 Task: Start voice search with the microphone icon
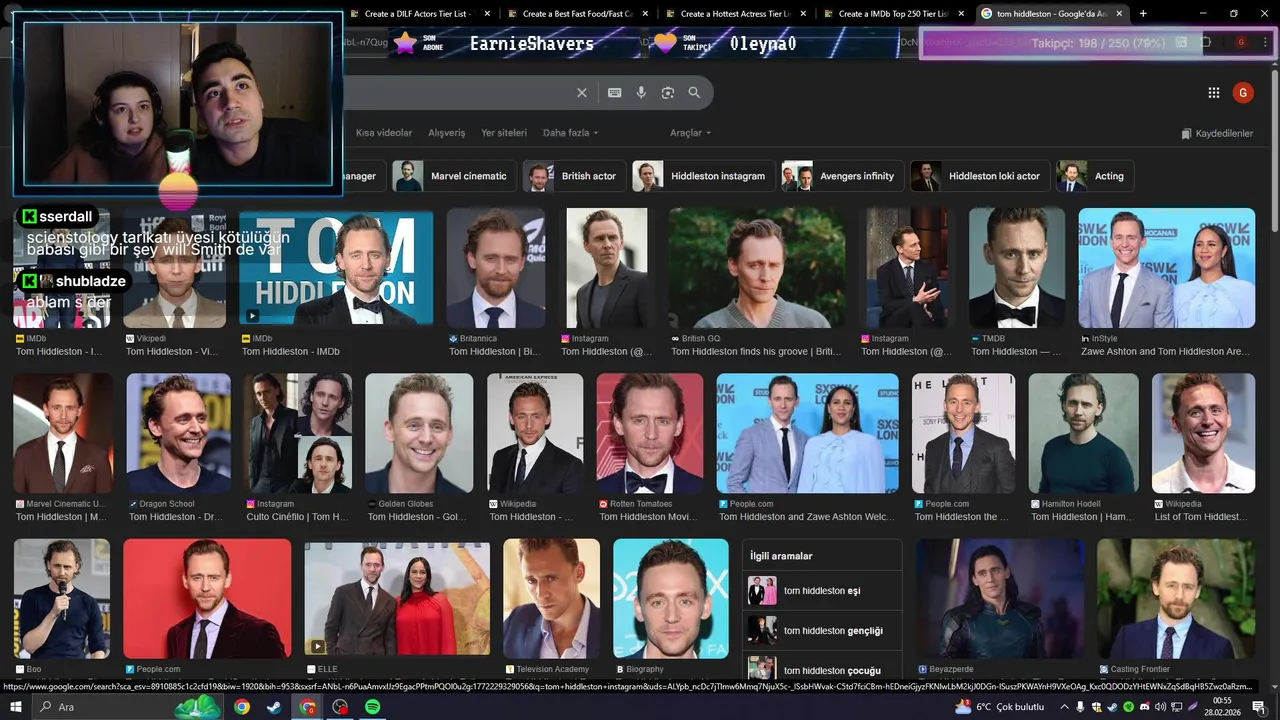click(641, 92)
